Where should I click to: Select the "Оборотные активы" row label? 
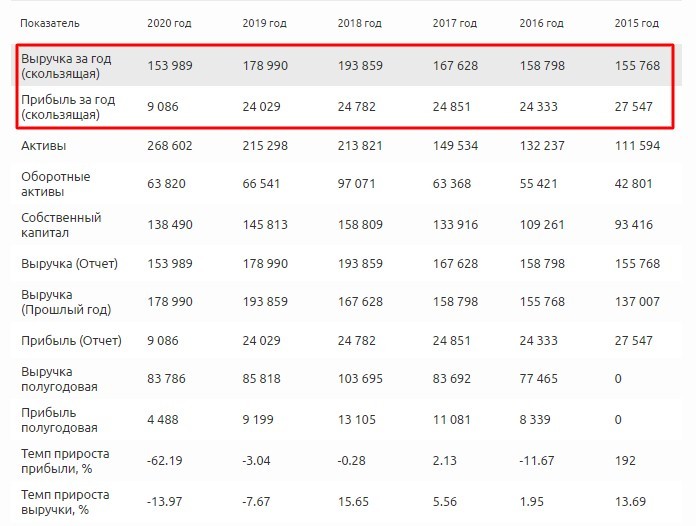pos(56,185)
